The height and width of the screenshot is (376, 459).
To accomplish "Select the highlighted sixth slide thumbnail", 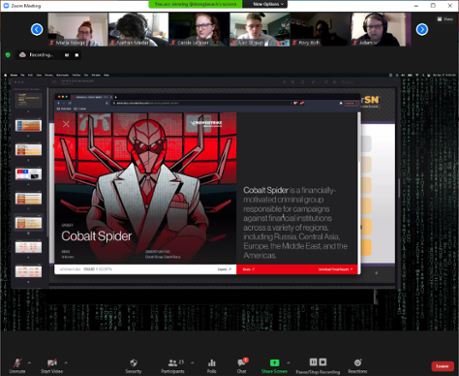I will [x=28, y=223].
